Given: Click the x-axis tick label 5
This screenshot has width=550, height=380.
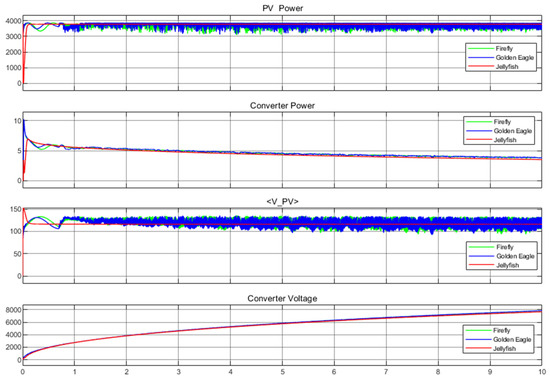Looking at the screenshot, I should point(282,372).
